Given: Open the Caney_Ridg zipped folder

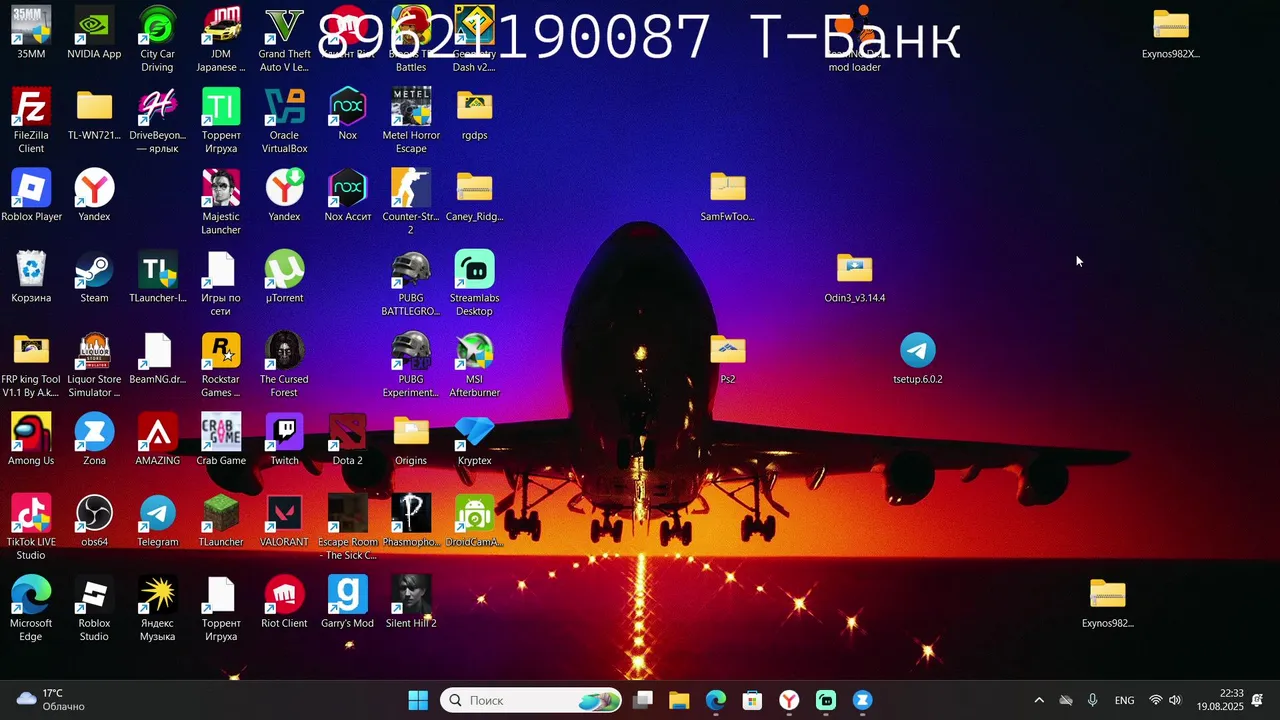Looking at the screenshot, I should pyautogui.click(x=474, y=195).
